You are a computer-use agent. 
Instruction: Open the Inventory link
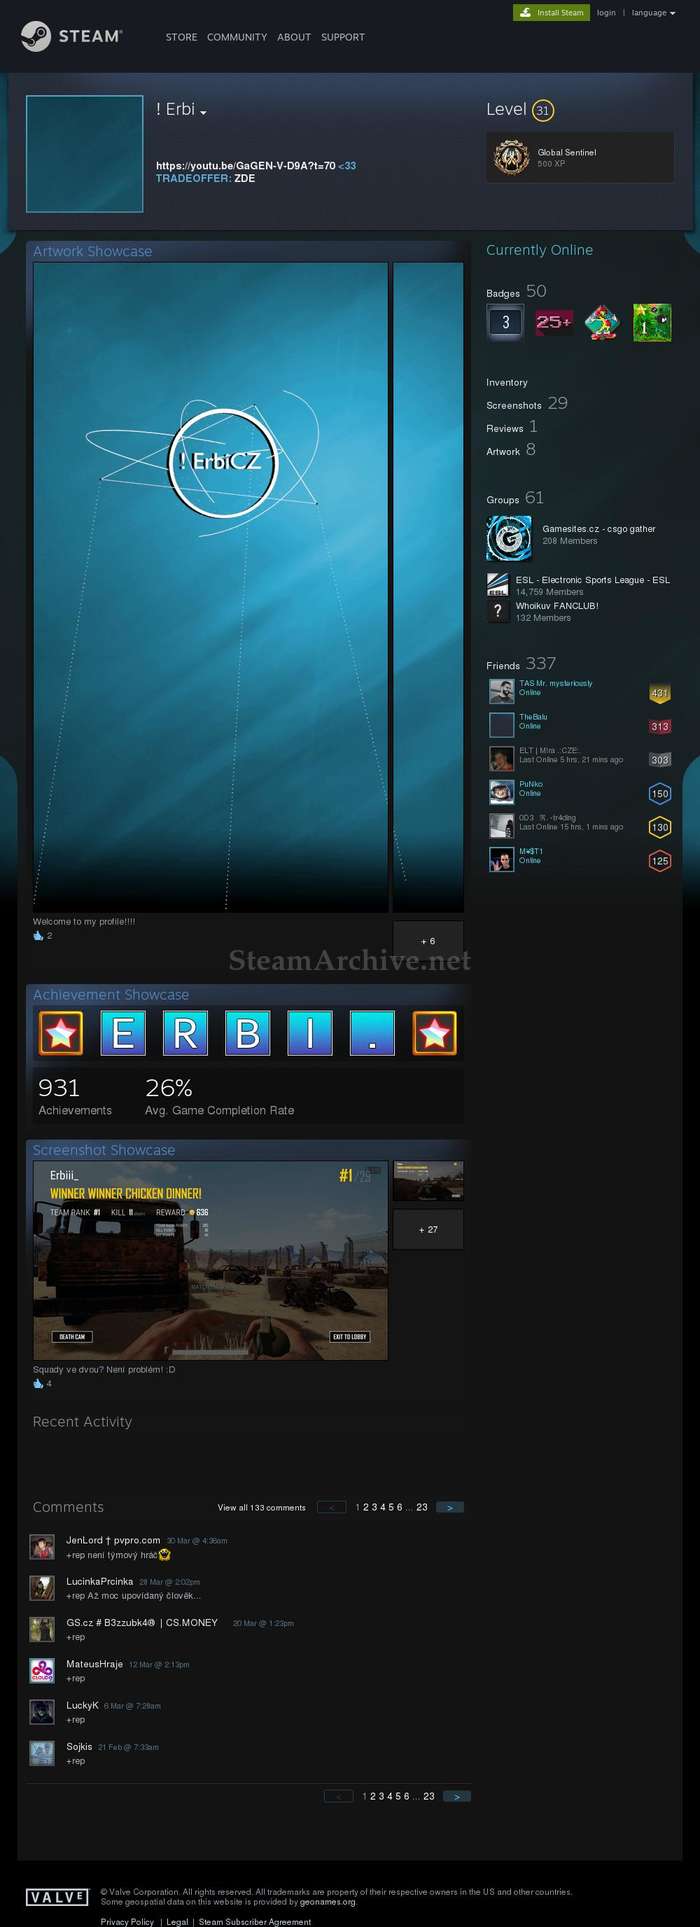coord(507,383)
